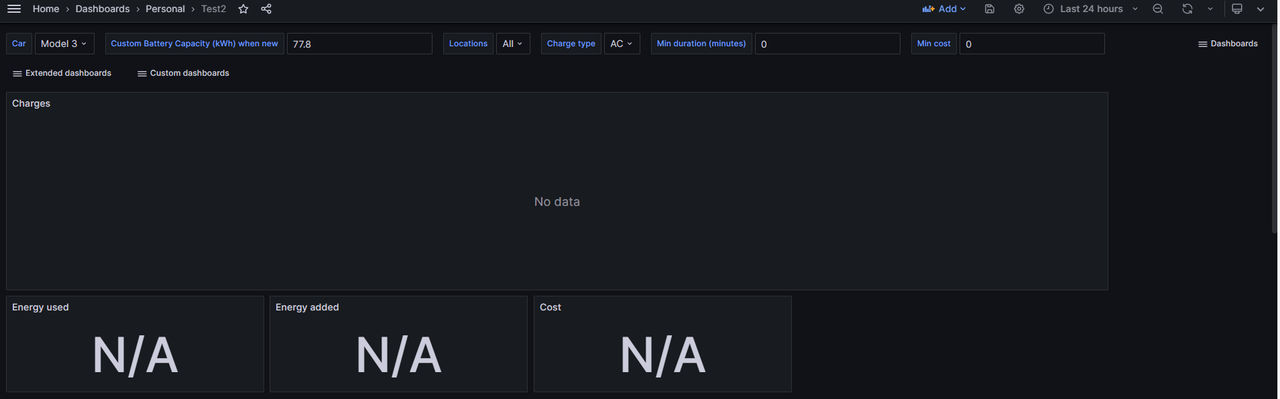This screenshot has height=399, width=1280.
Task: Open the hamburger main menu
Action: pyautogui.click(x=14, y=9)
